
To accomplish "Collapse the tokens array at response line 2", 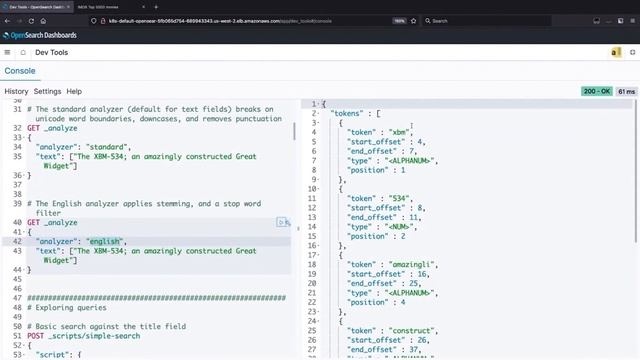I will [x=318, y=113].
